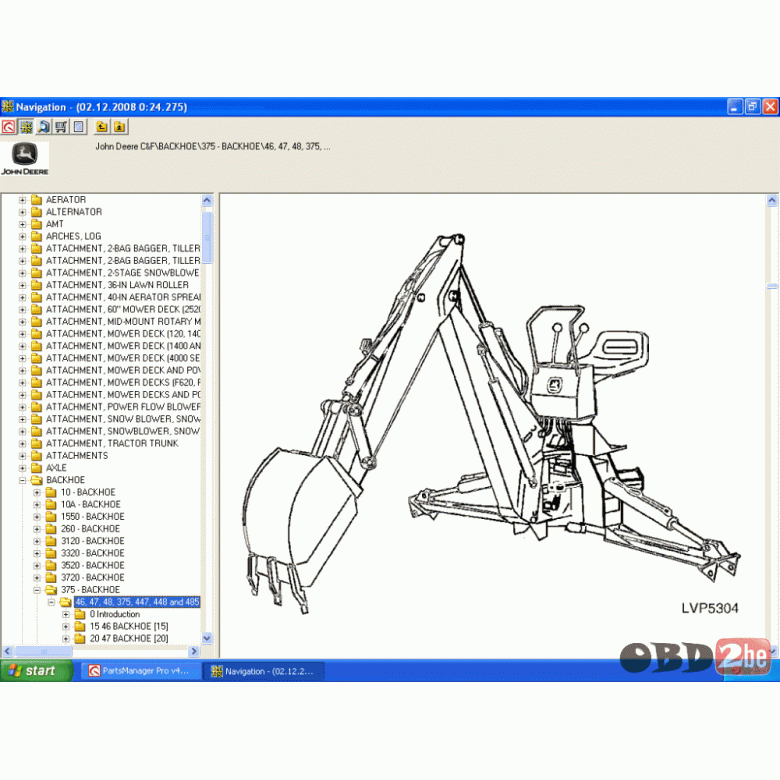
Task: Select ATTACHMENT, MOWER DECK (4000 SE row
Action: (x=123, y=358)
